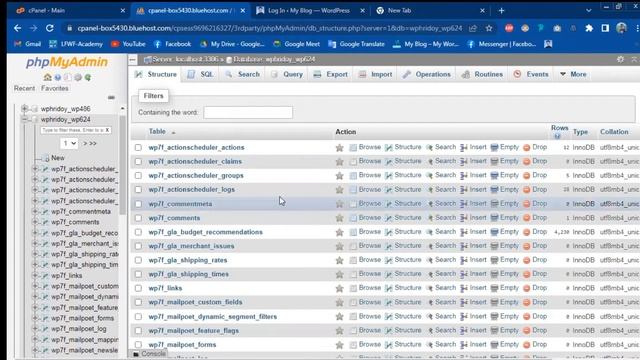Screen dimensions: 640x360
Task: Check the wp7f_gla_budget_recommendations checkbox
Action: click(138, 232)
